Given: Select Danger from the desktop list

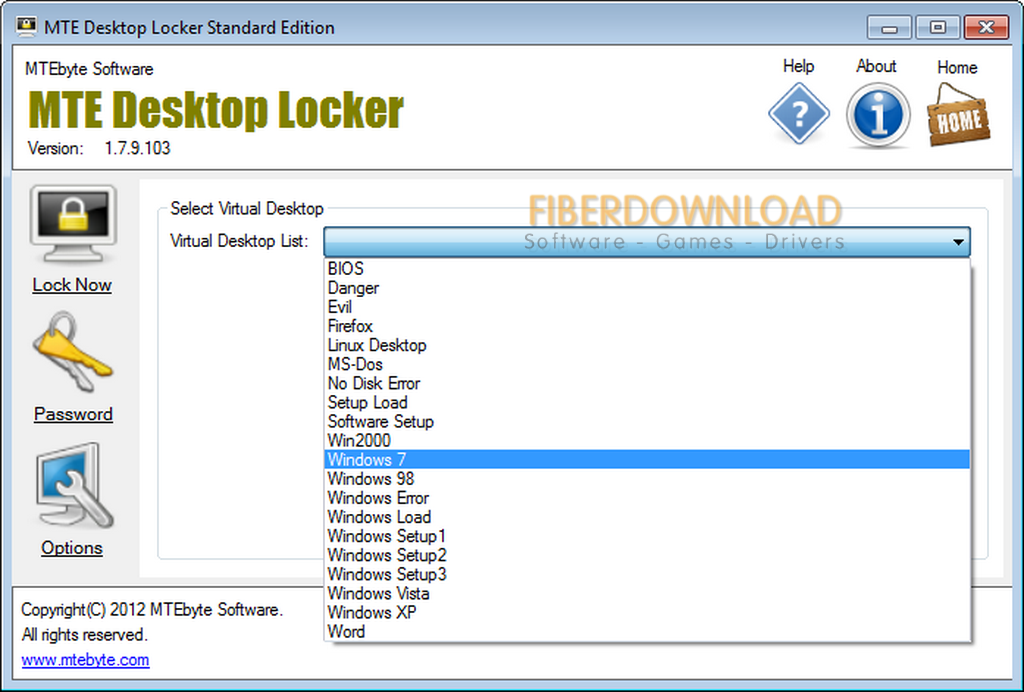Looking at the screenshot, I should (x=647, y=288).
